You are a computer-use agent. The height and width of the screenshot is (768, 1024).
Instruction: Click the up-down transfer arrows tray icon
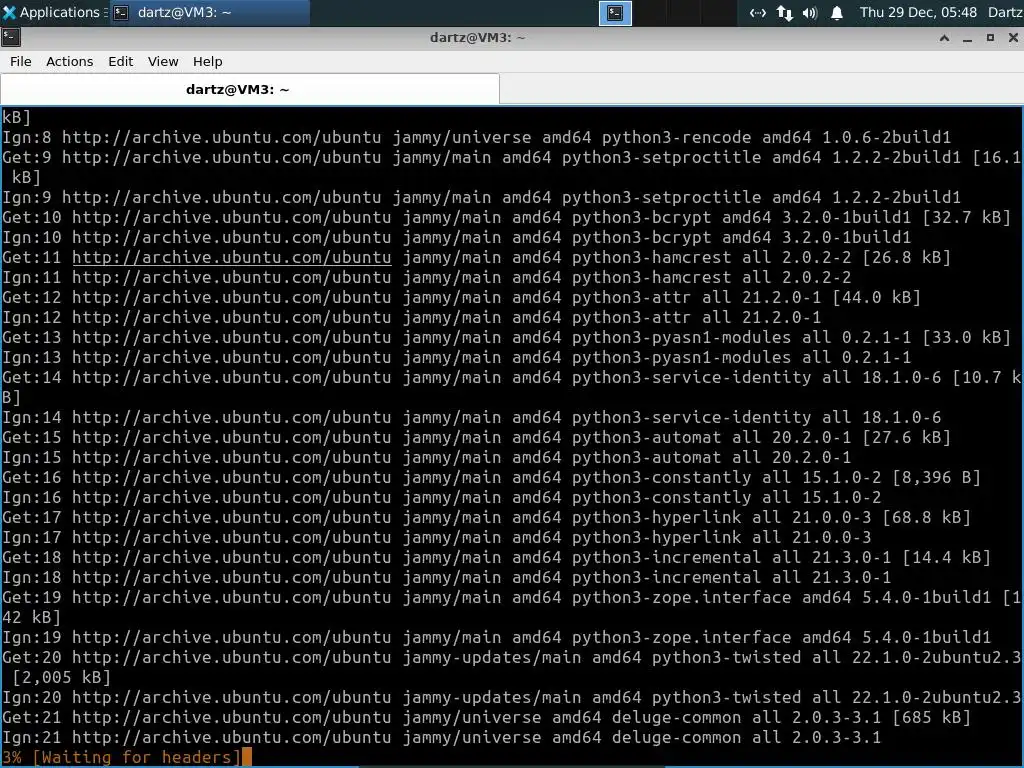785,13
